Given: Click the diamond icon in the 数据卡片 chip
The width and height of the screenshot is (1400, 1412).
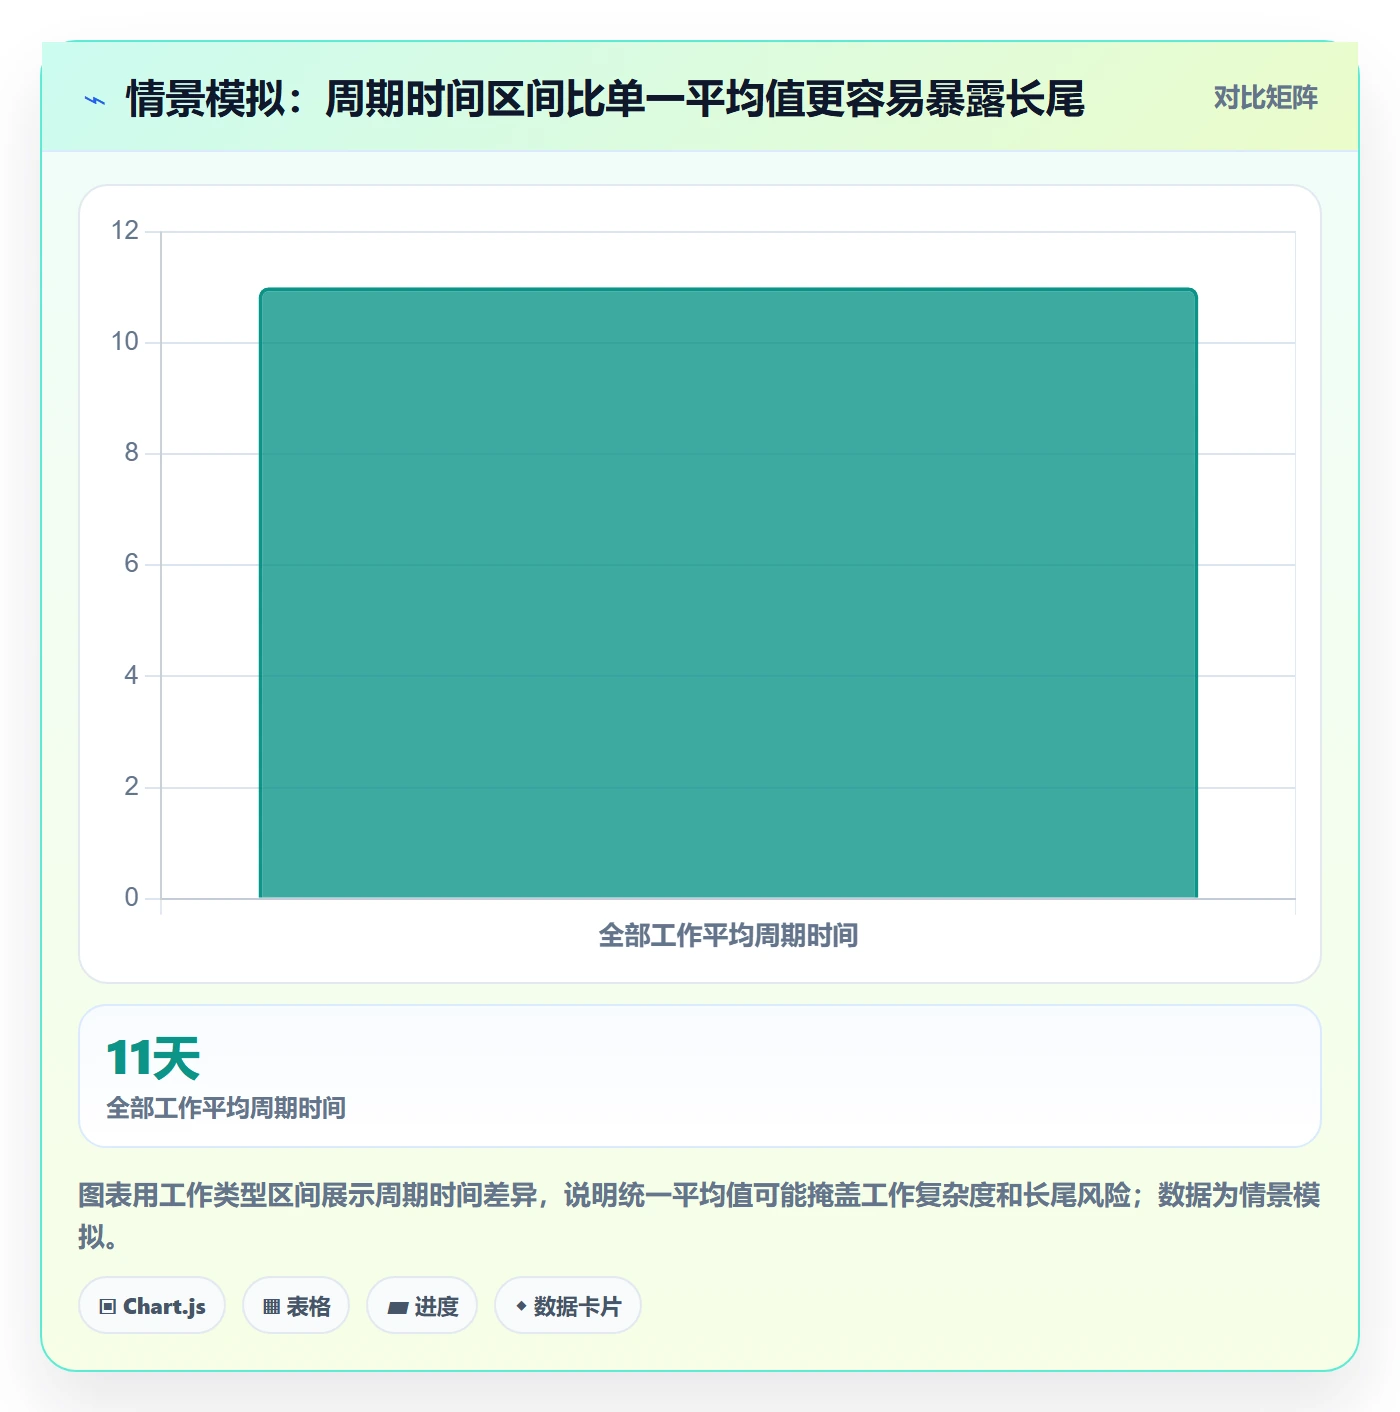Looking at the screenshot, I should (521, 1306).
